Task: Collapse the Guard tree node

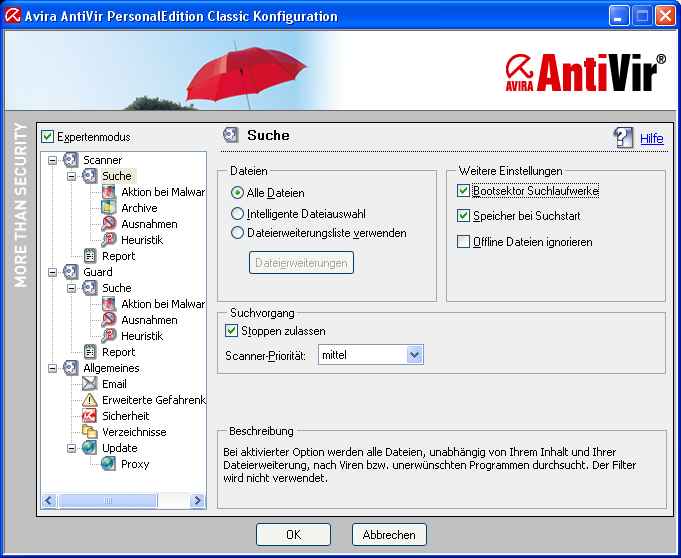Action: point(52,272)
